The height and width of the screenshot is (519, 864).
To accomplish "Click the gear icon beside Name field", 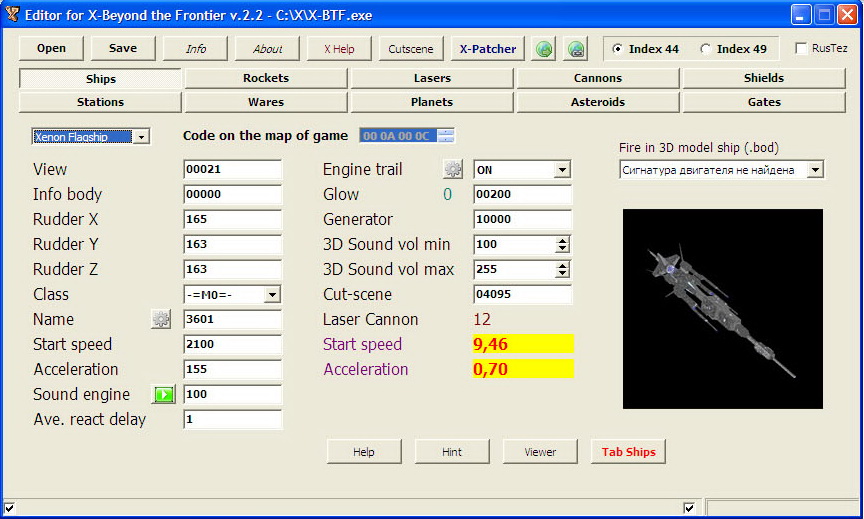I will (x=161, y=319).
